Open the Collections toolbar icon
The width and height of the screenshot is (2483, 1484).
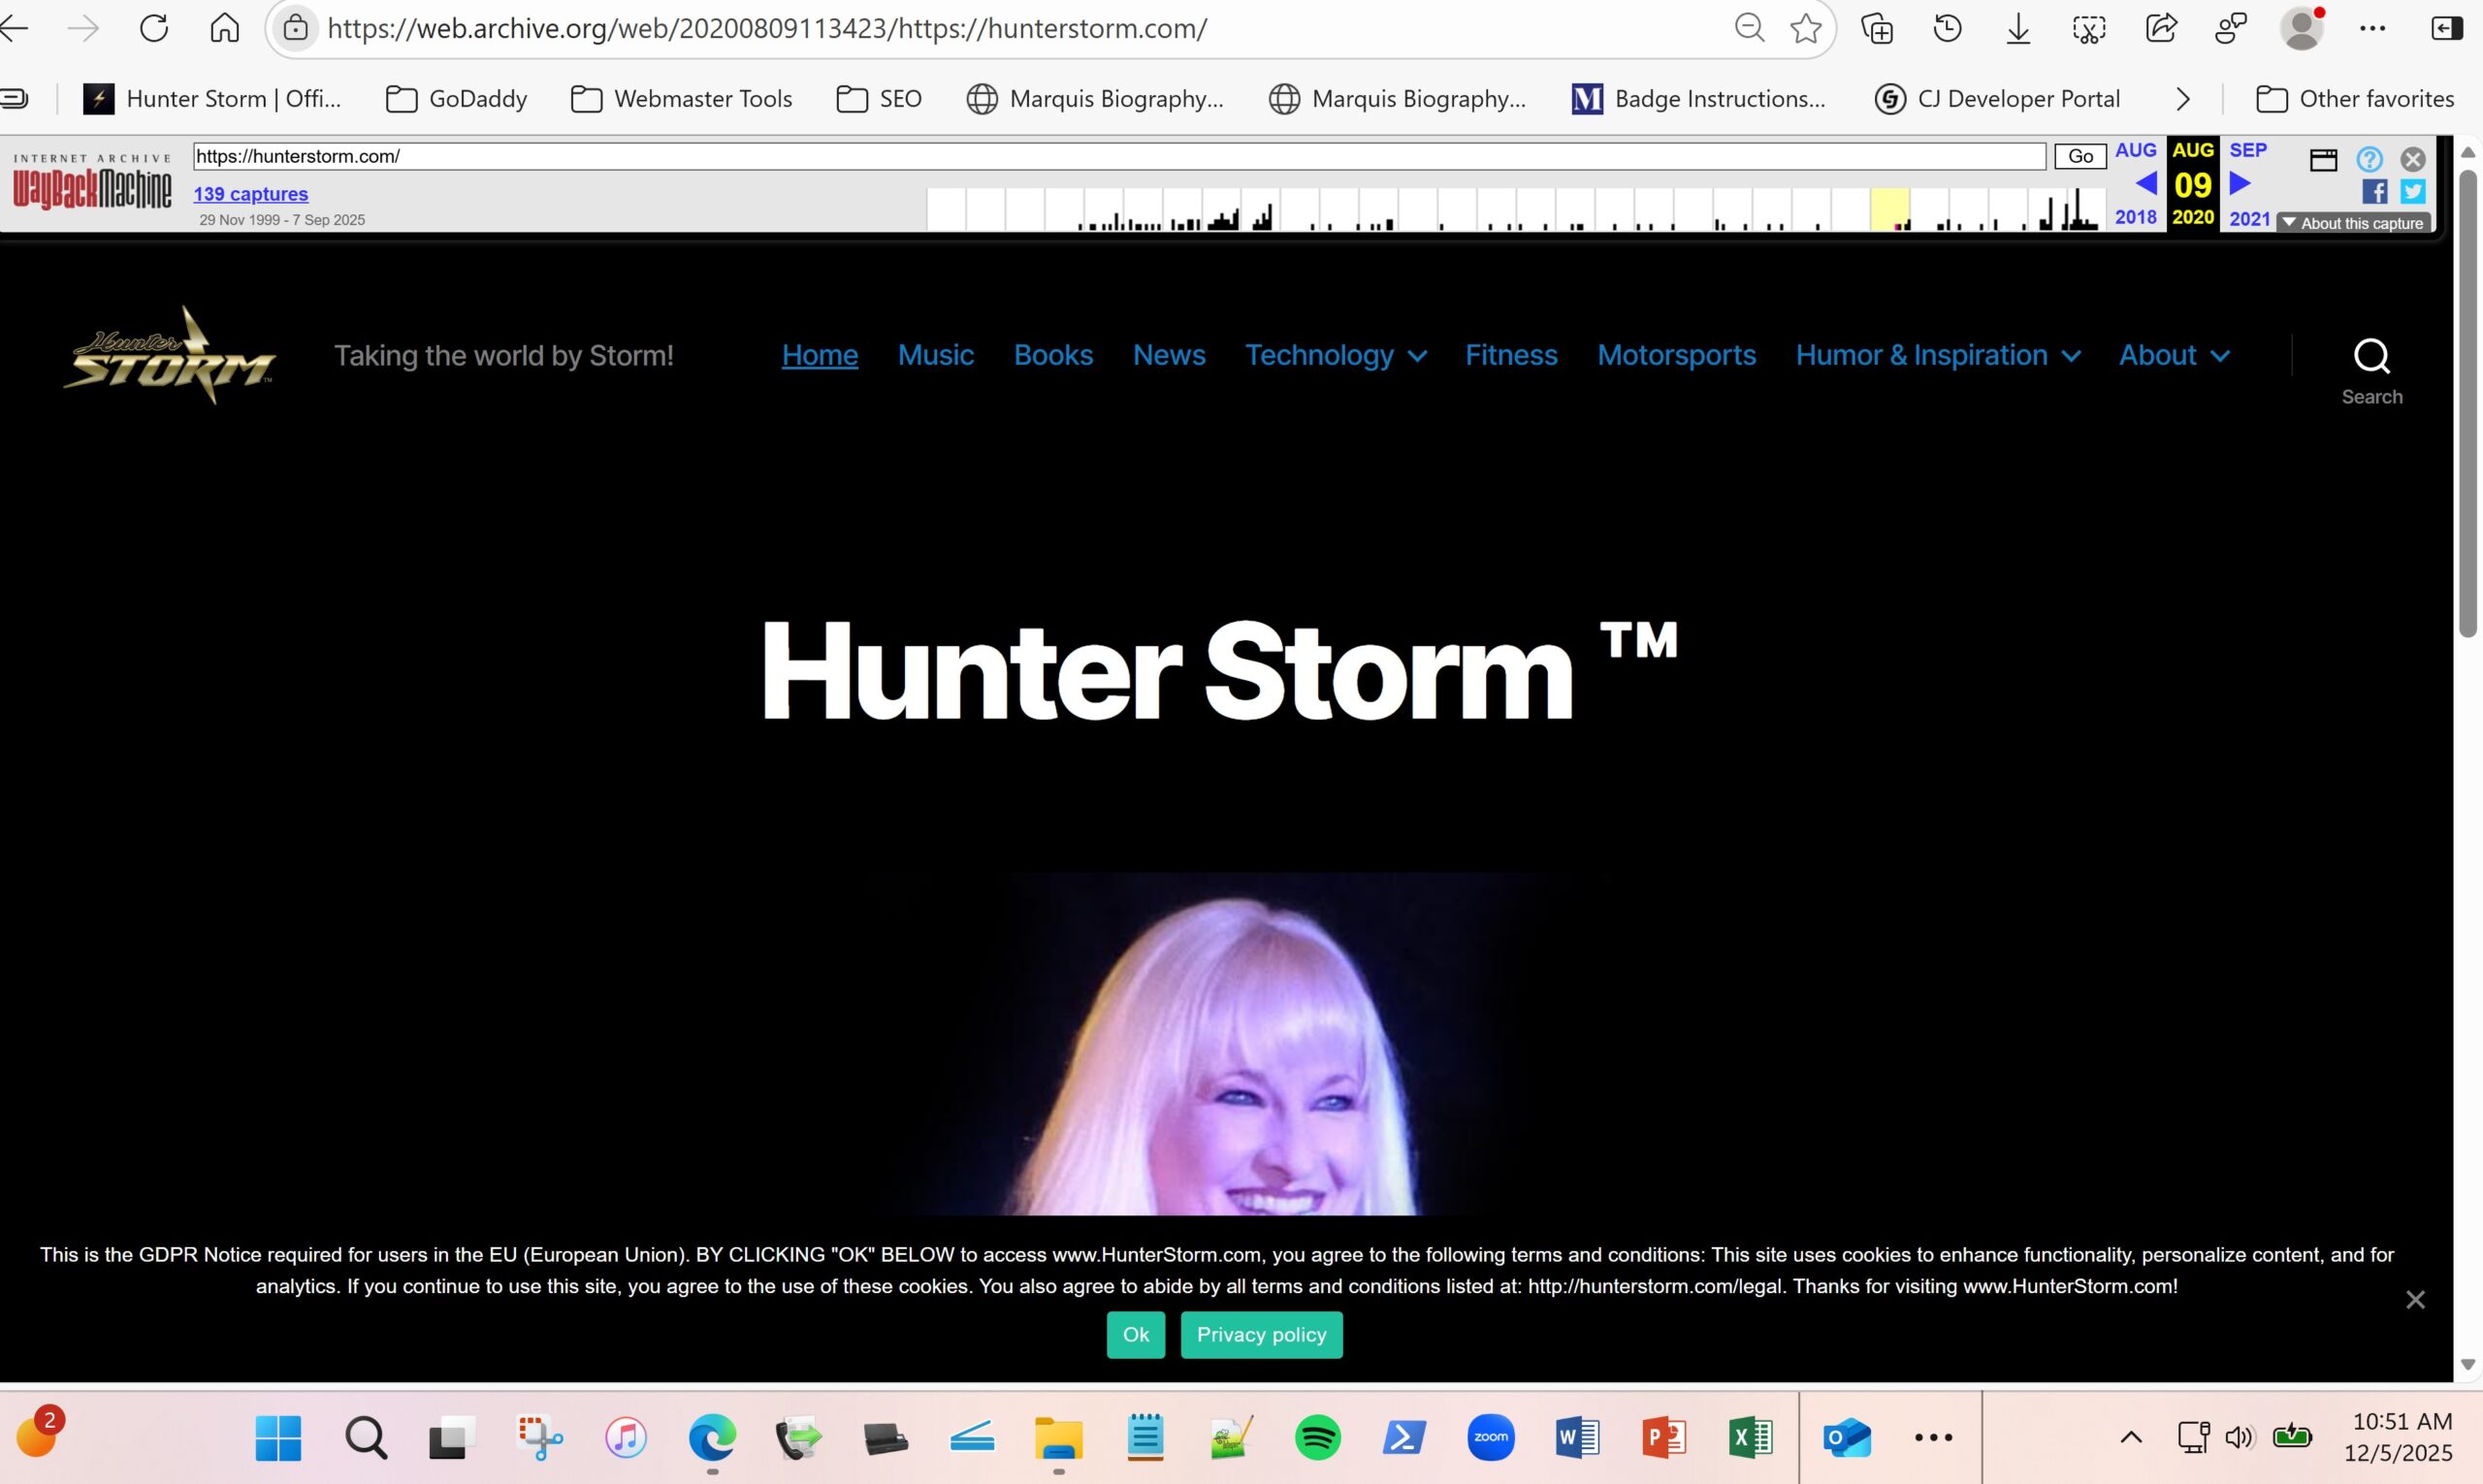pyautogui.click(x=1877, y=28)
